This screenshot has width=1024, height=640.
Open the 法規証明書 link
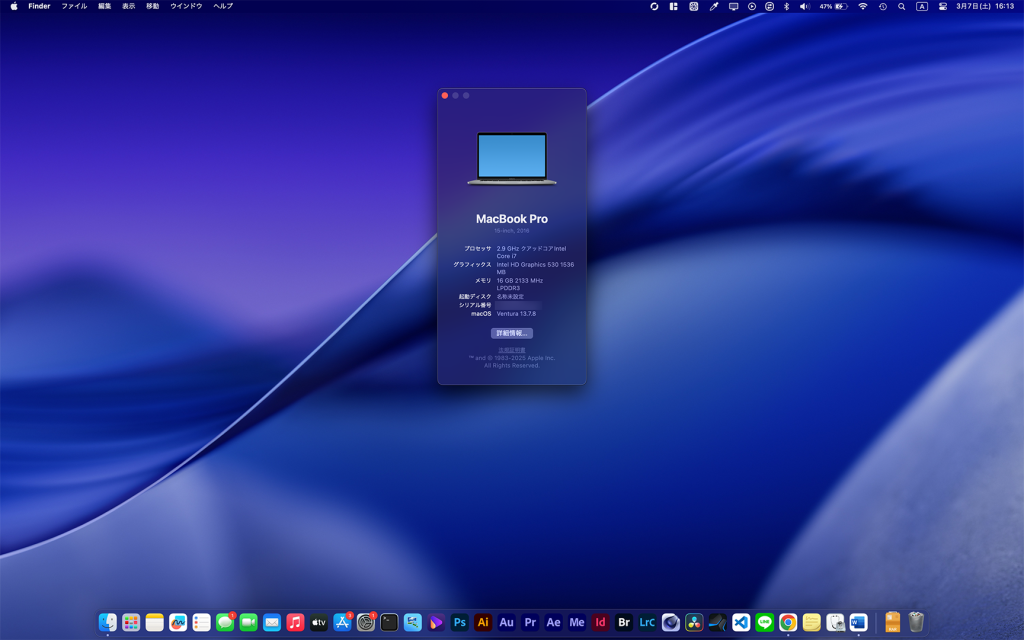coord(511,350)
